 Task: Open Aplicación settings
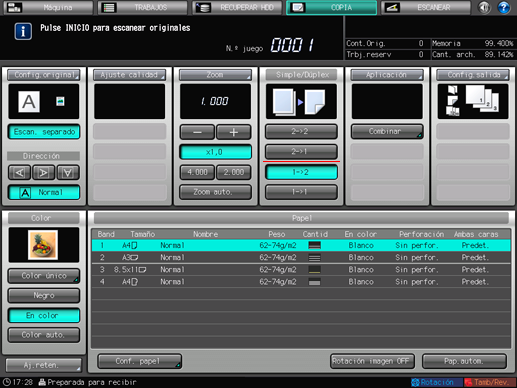click(x=387, y=75)
